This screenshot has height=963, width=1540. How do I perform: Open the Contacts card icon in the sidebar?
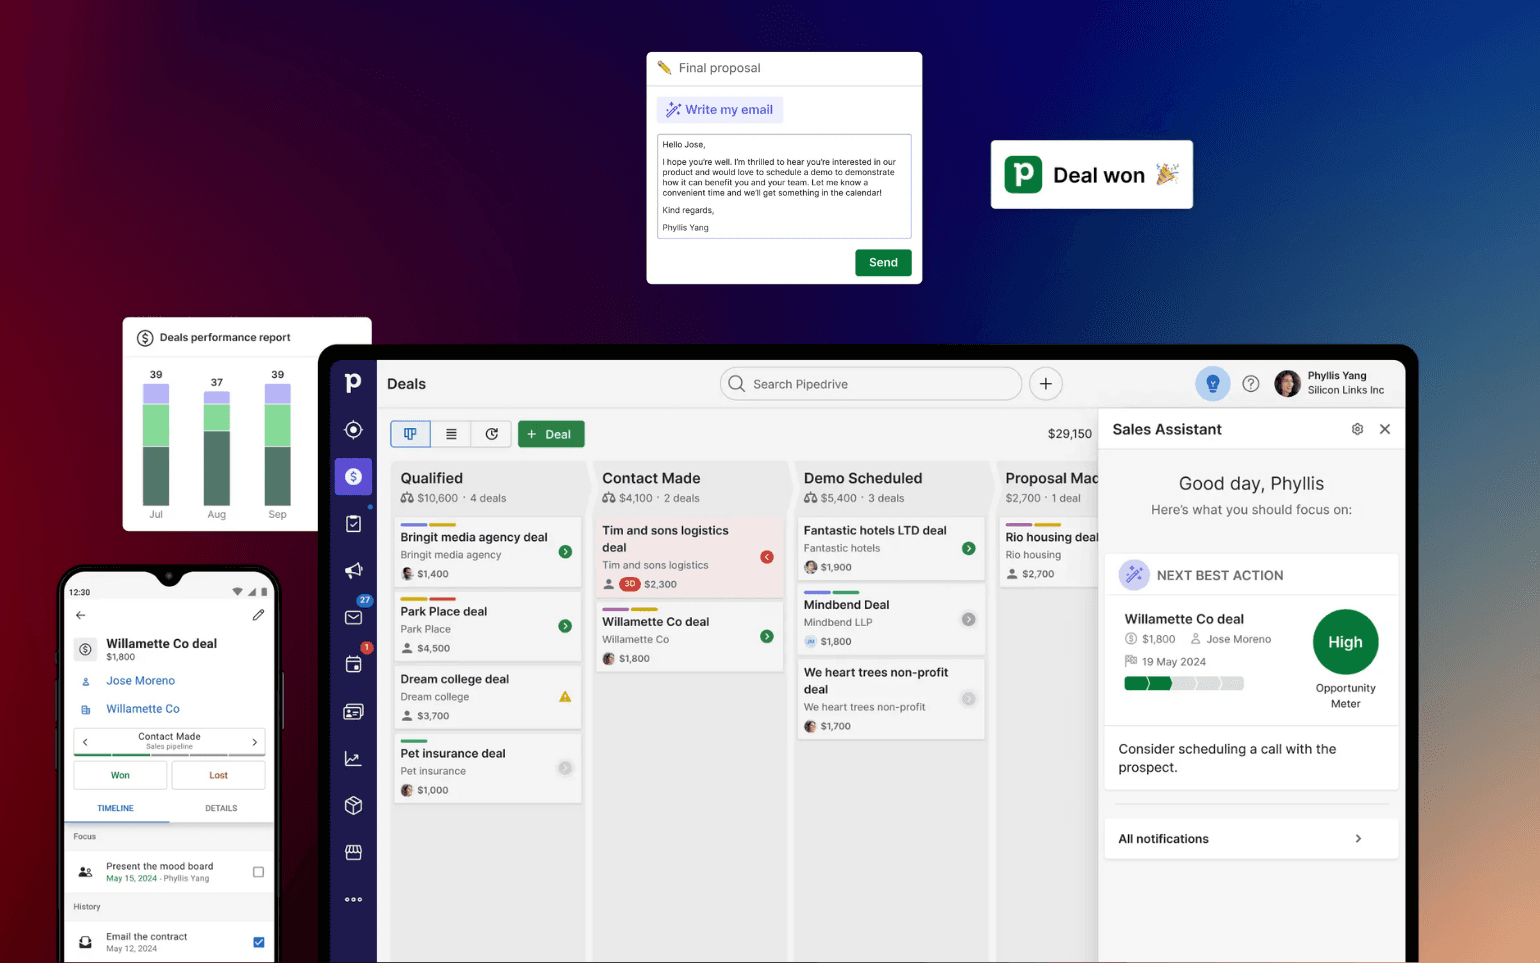(x=353, y=712)
